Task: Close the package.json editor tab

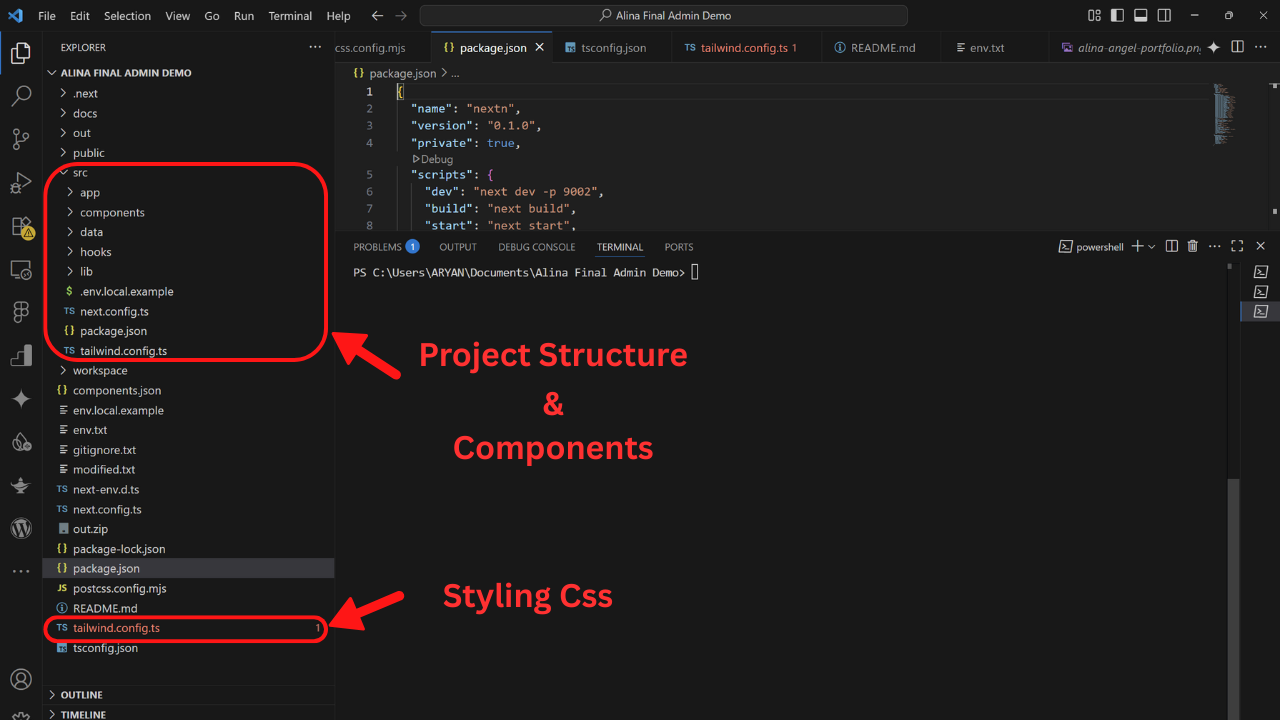Action: click(x=539, y=46)
